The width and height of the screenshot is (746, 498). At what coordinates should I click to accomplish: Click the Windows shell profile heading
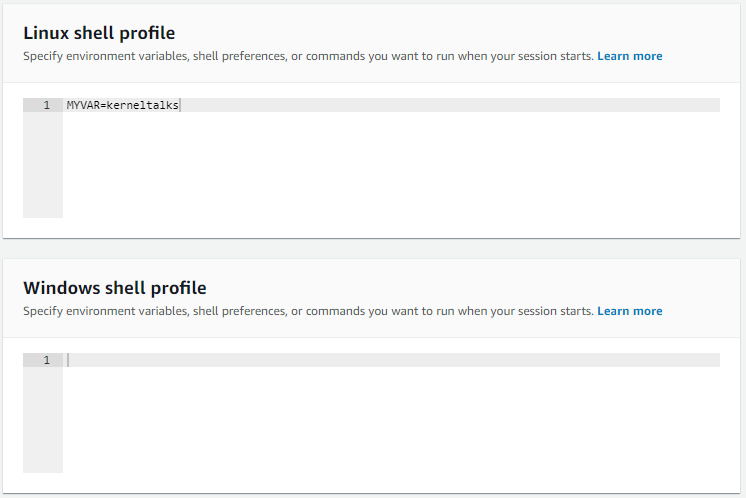[x=115, y=288]
